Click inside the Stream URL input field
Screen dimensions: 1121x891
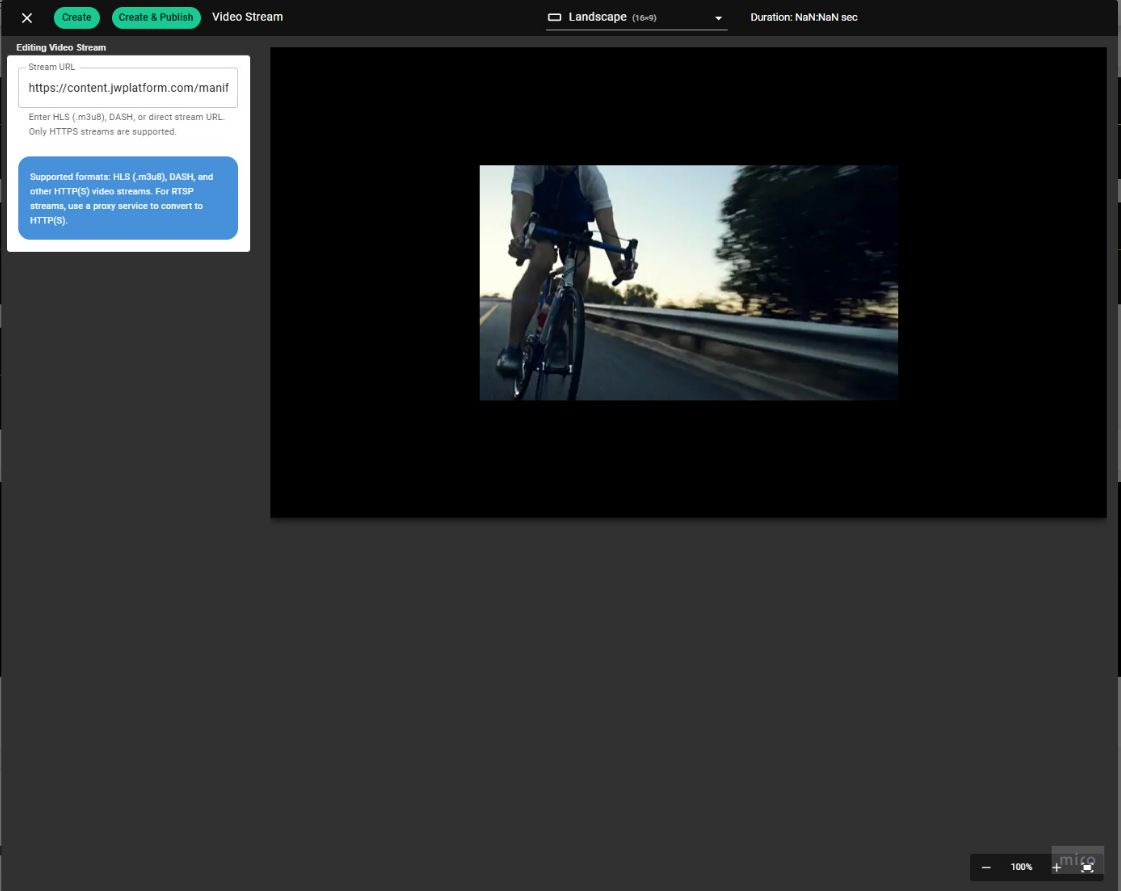[128, 88]
